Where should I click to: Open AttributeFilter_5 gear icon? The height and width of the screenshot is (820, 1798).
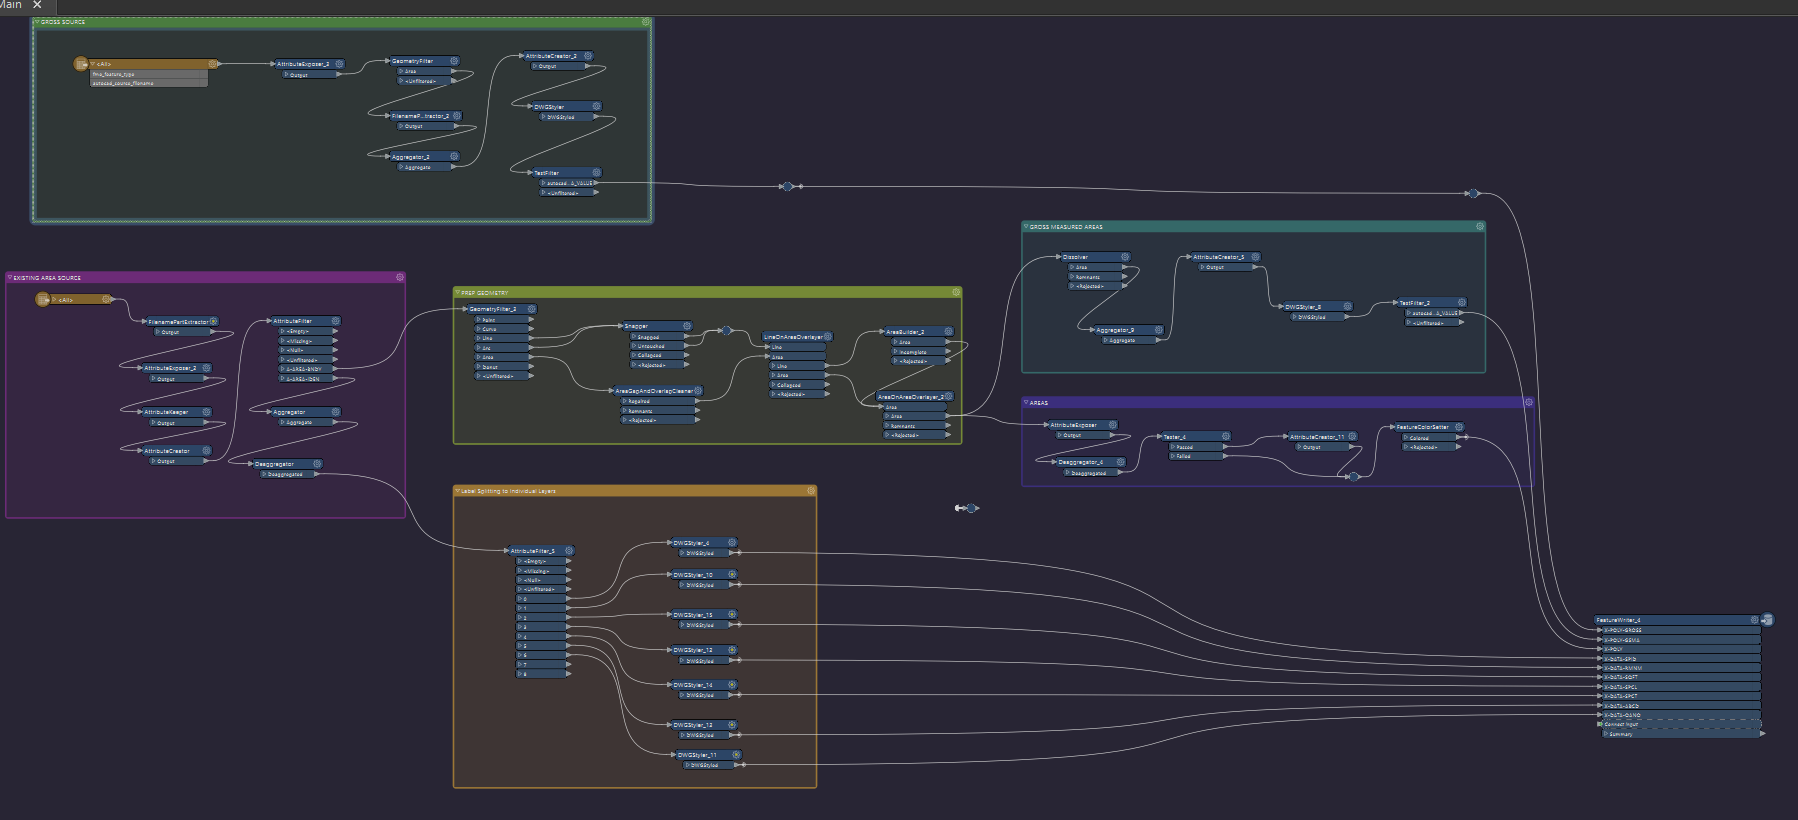click(569, 551)
